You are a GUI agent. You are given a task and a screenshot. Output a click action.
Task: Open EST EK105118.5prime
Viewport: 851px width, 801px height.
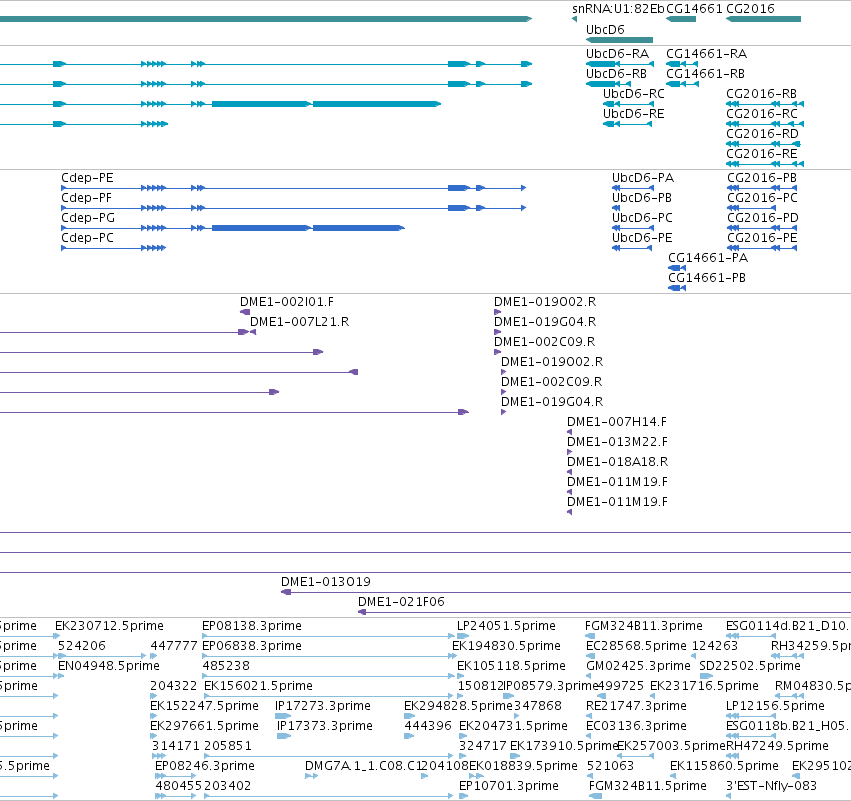511,666
